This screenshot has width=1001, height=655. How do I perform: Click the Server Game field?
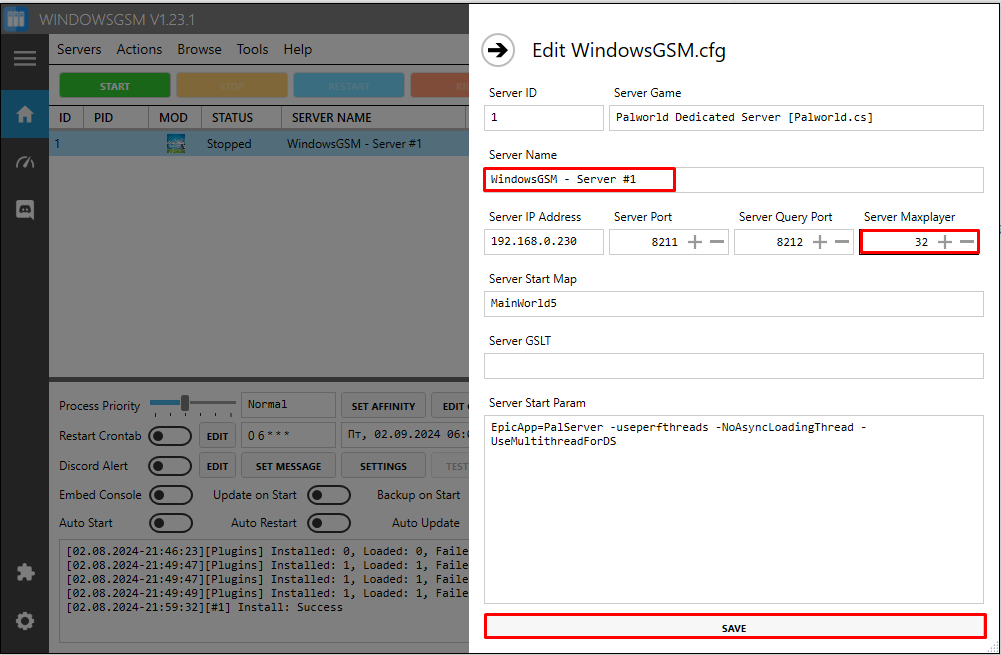pyautogui.click(x=796, y=117)
